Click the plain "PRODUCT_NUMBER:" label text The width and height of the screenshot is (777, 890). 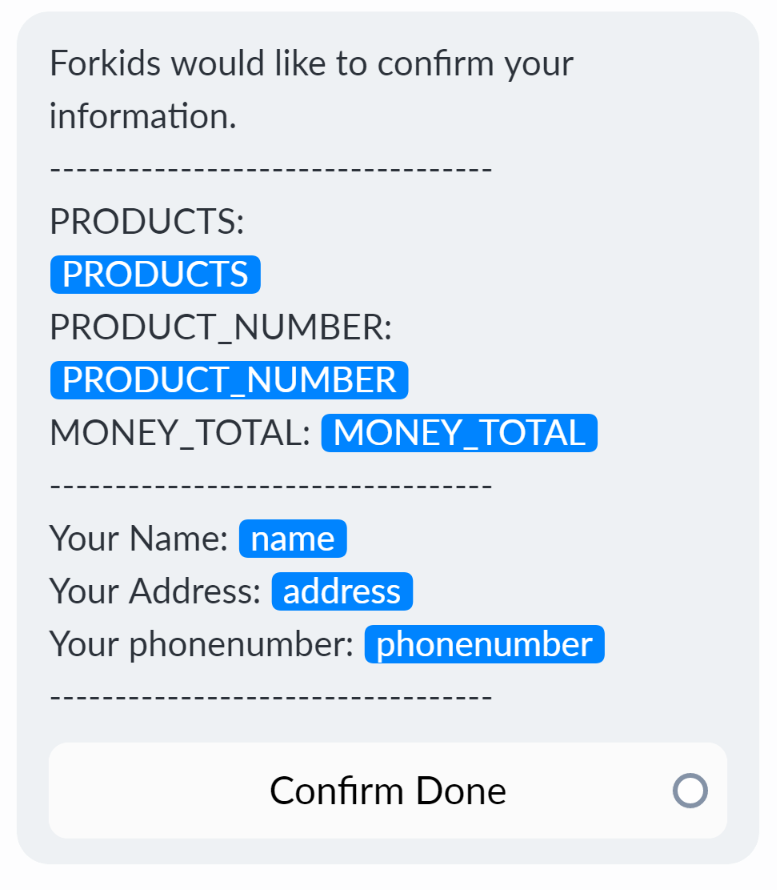pos(220,328)
